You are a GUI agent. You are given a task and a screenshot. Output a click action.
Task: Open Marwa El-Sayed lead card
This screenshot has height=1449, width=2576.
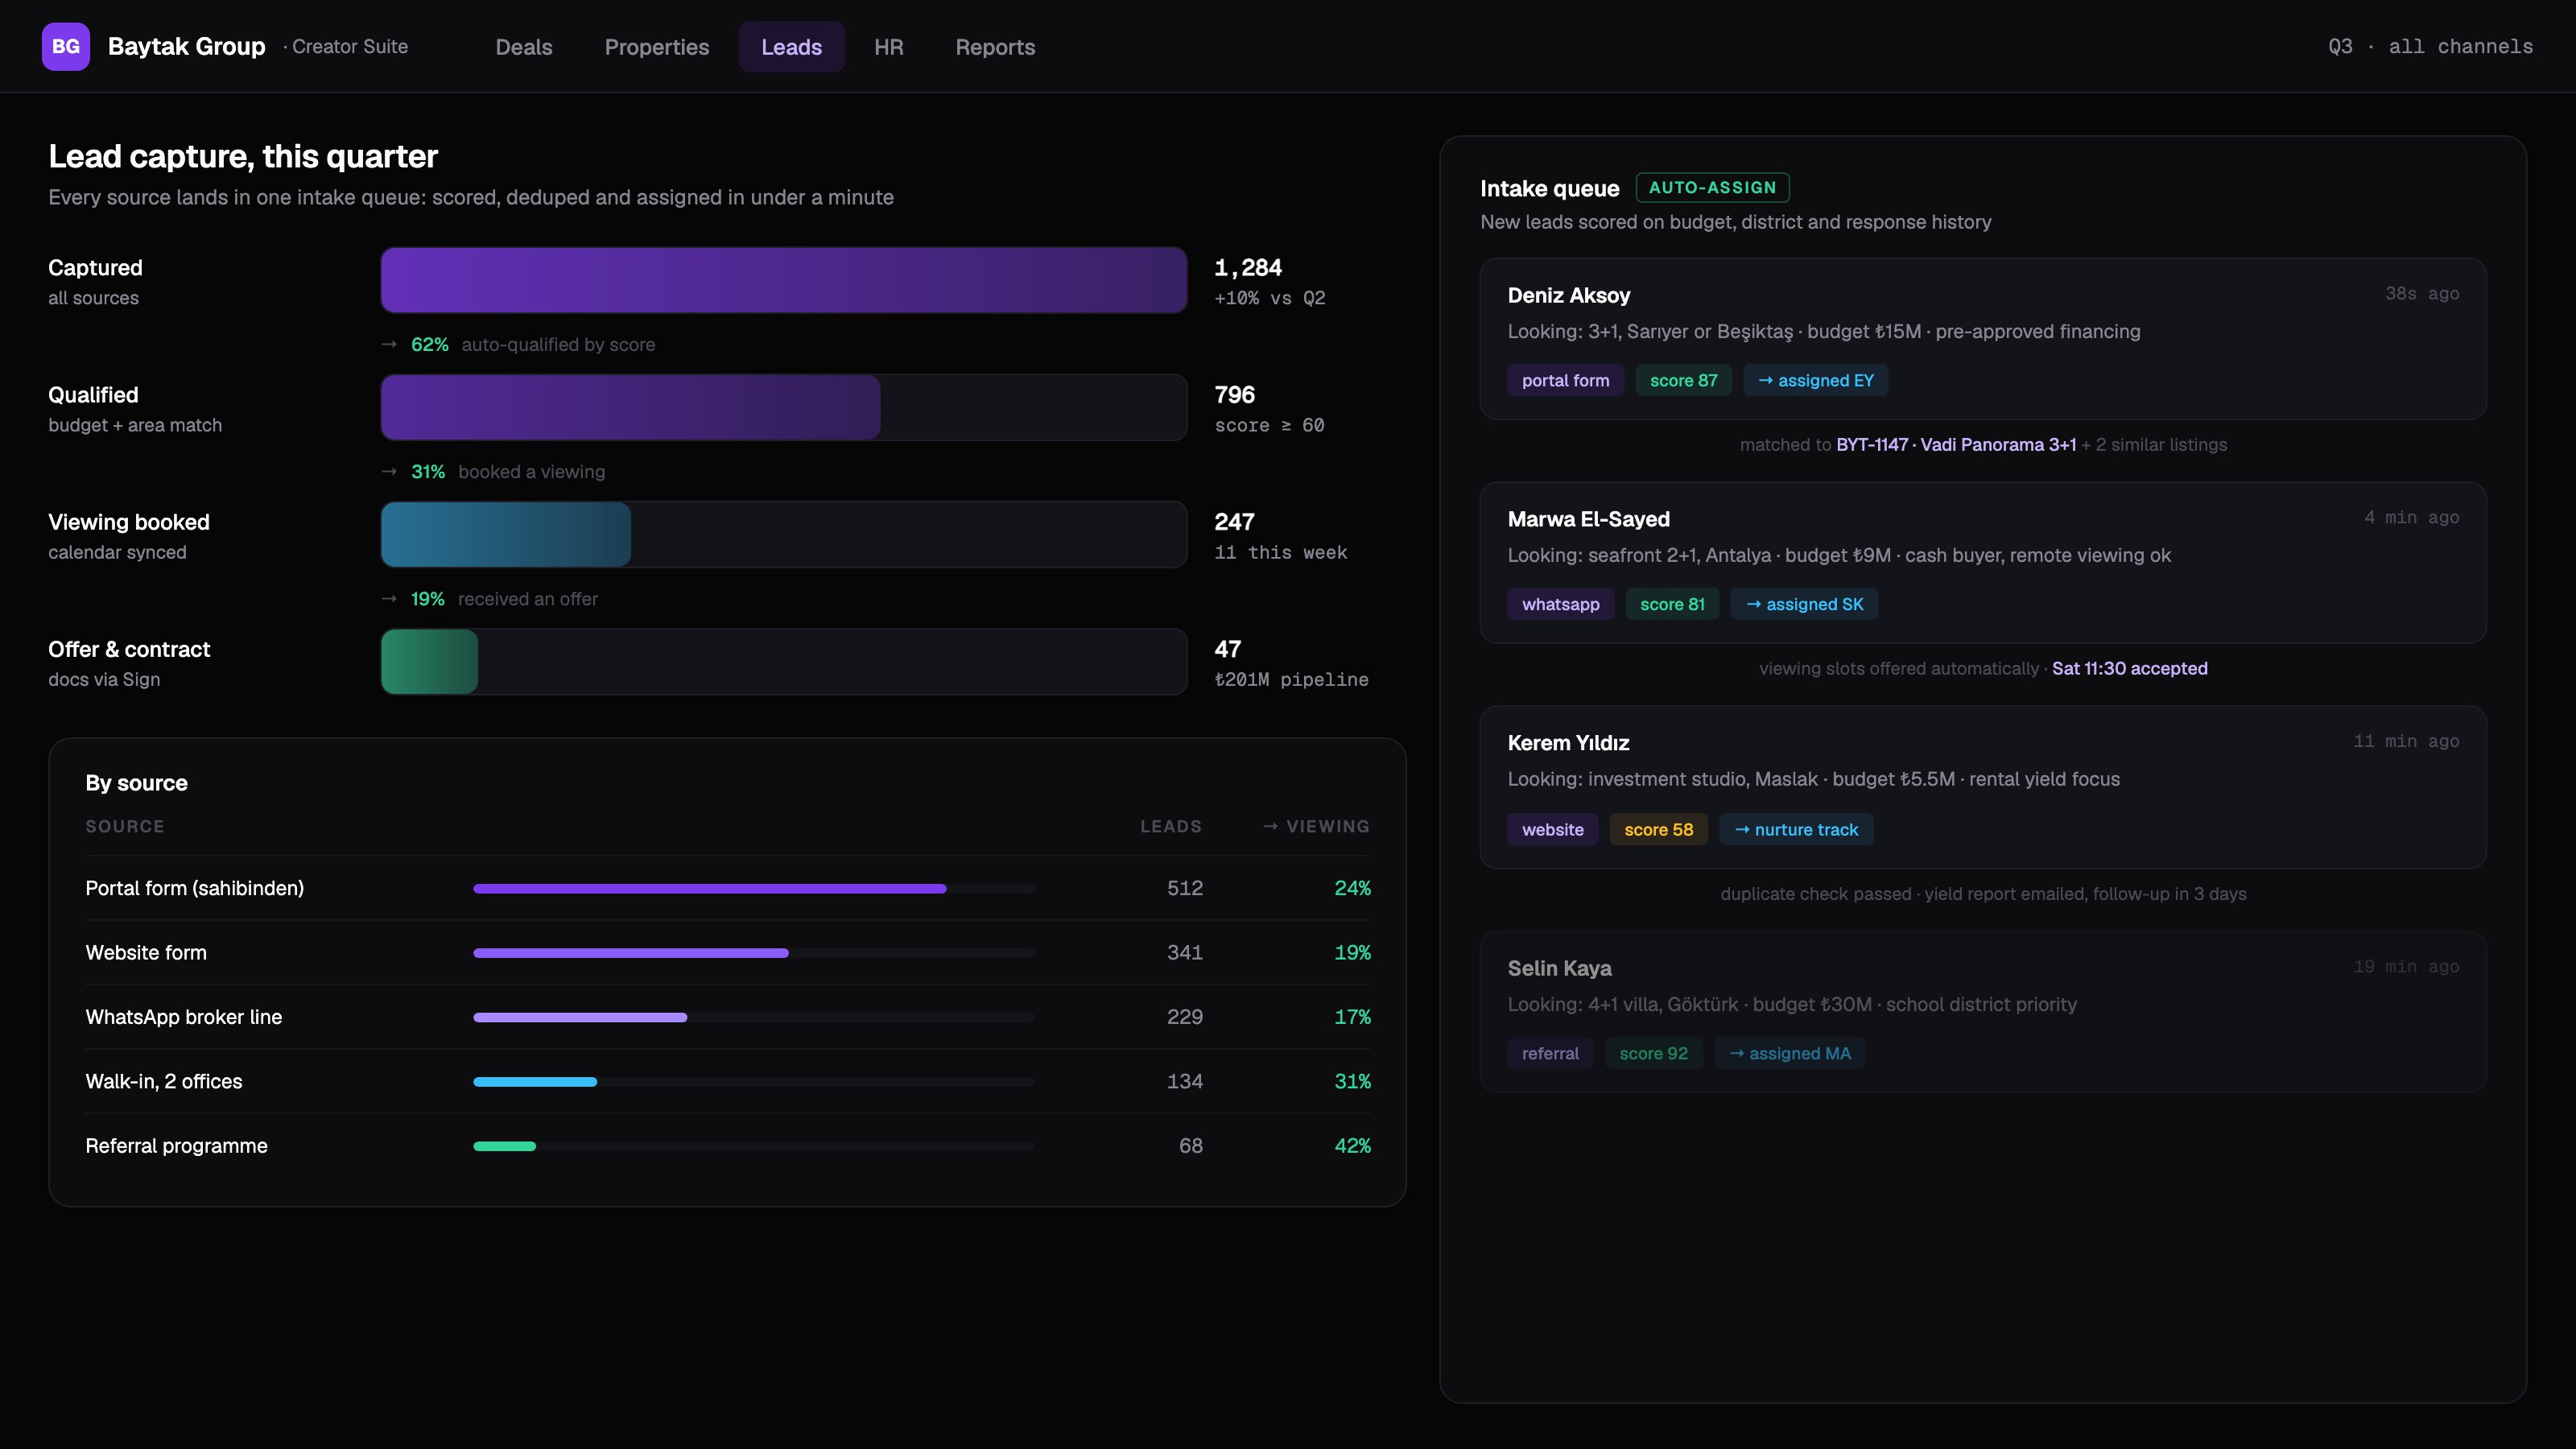point(1983,563)
